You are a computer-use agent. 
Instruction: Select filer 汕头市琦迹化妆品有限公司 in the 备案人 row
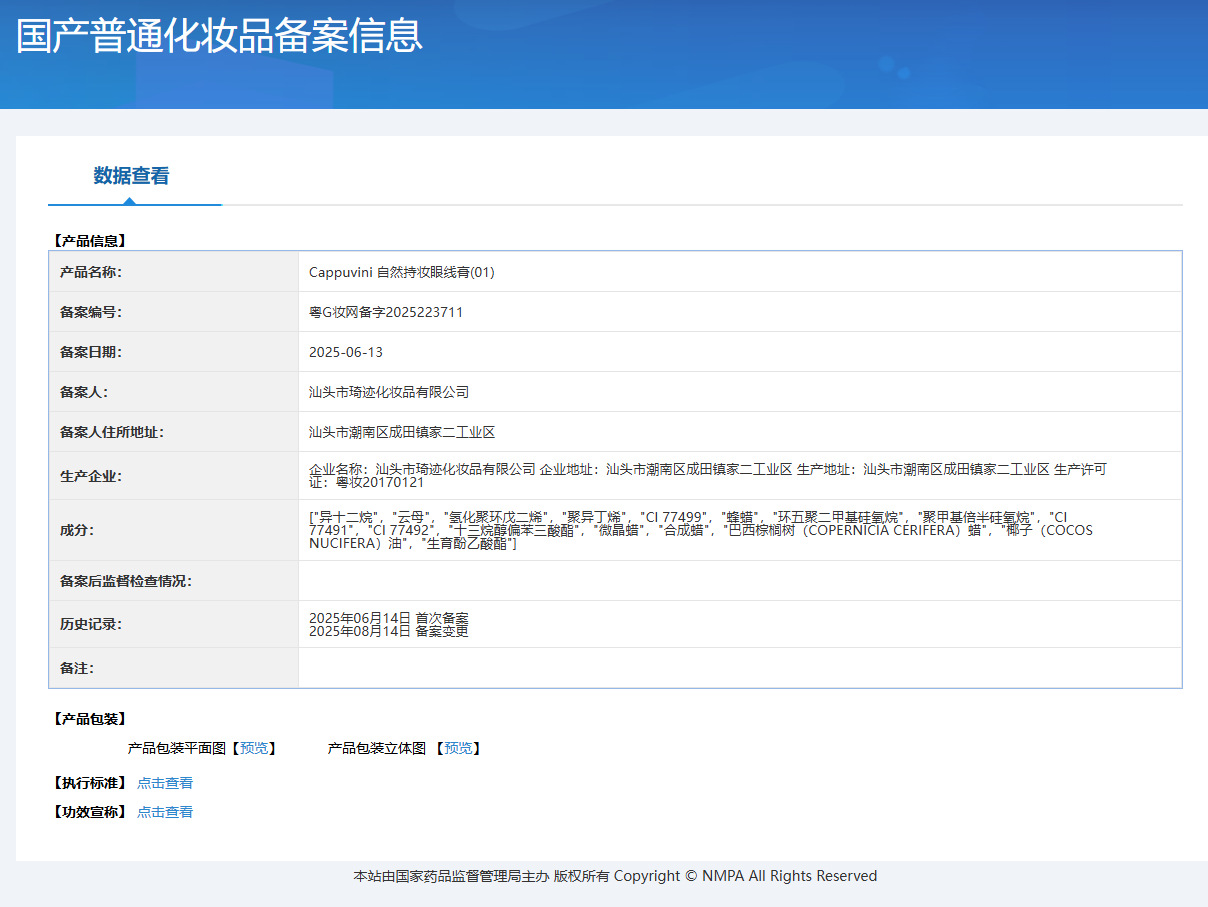(x=389, y=392)
